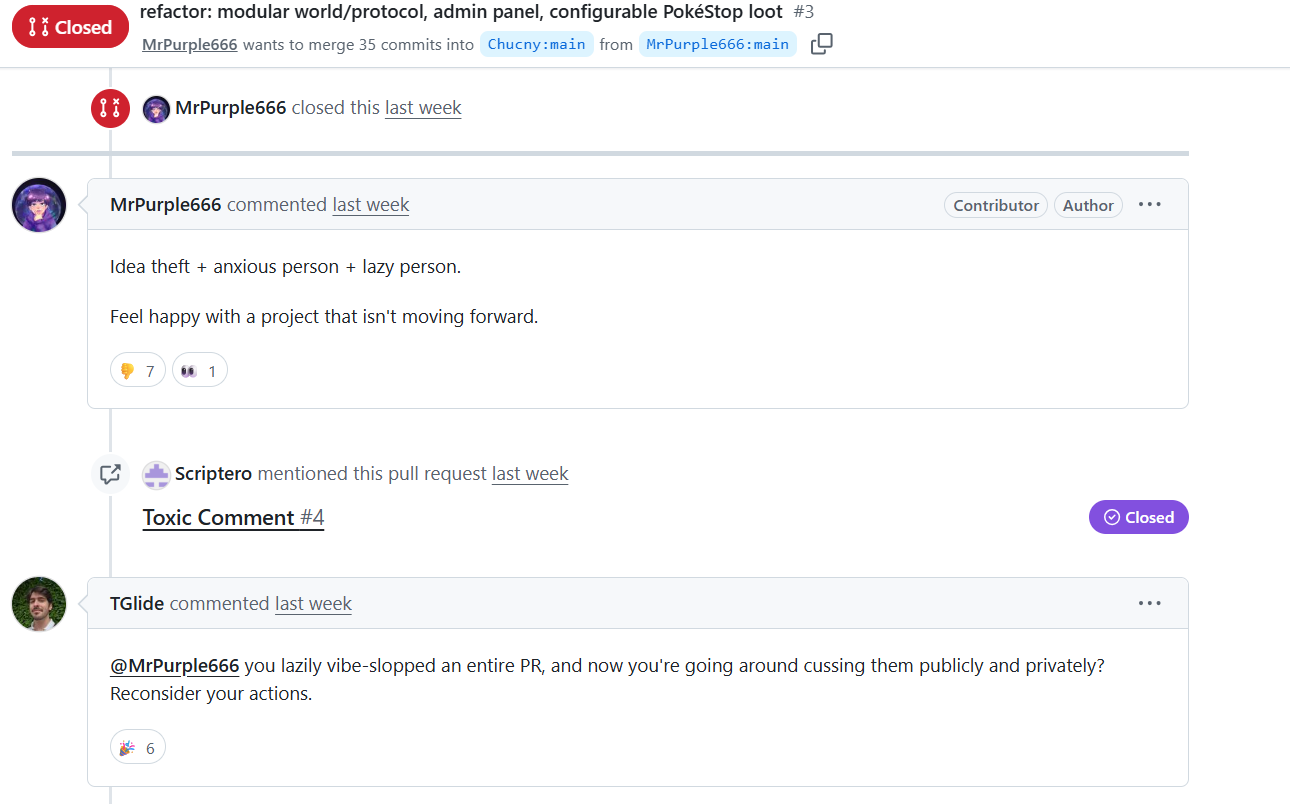Click the red Closed status badge

pyautogui.click(x=70, y=27)
